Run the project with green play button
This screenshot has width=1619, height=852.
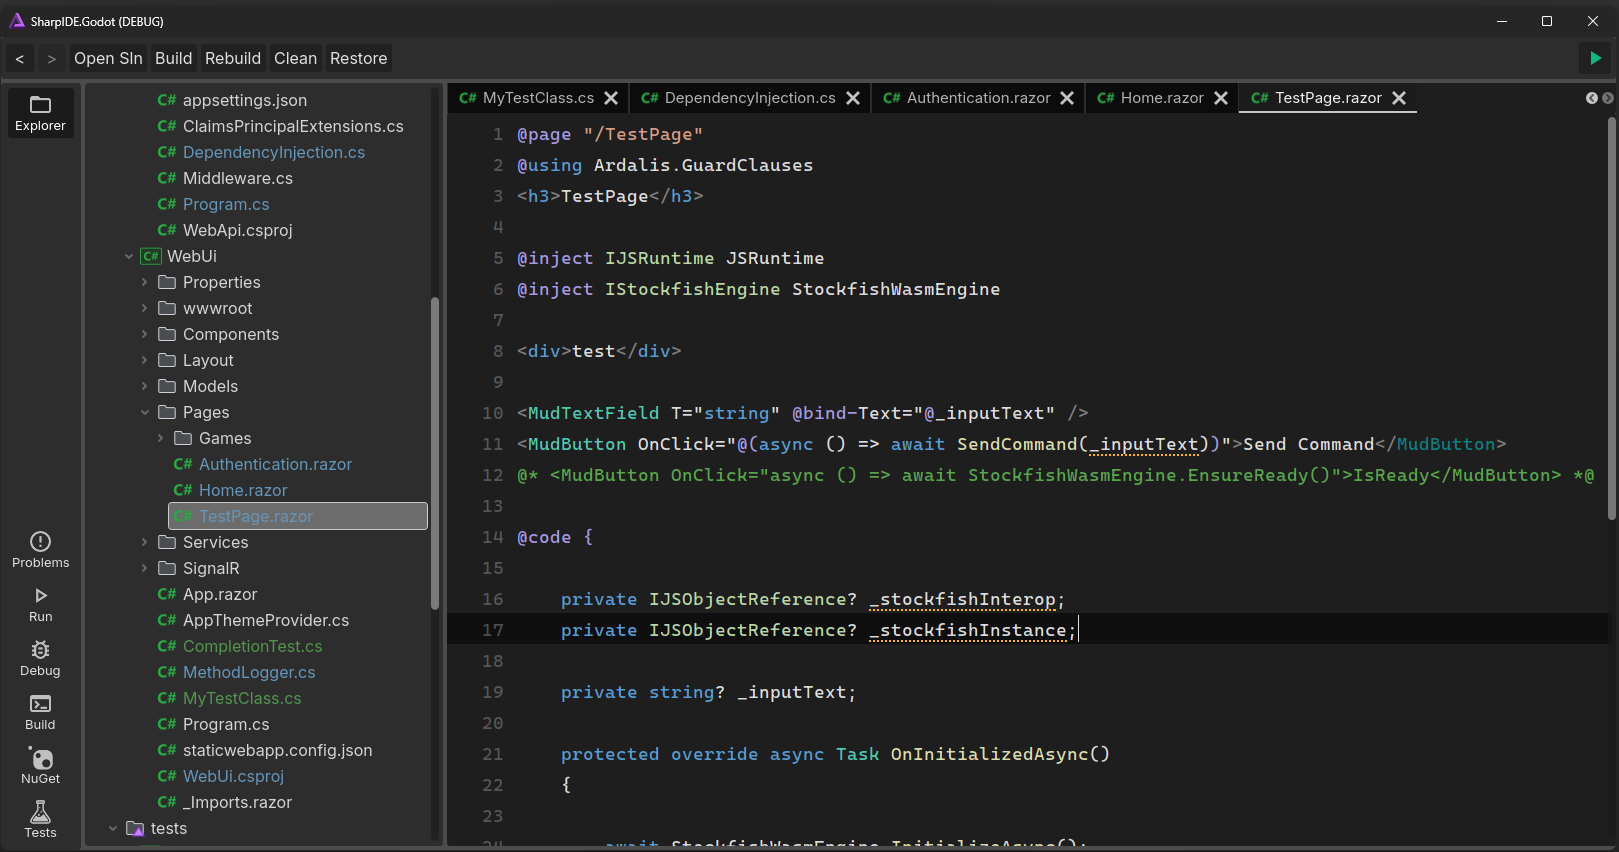pos(1596,58)
